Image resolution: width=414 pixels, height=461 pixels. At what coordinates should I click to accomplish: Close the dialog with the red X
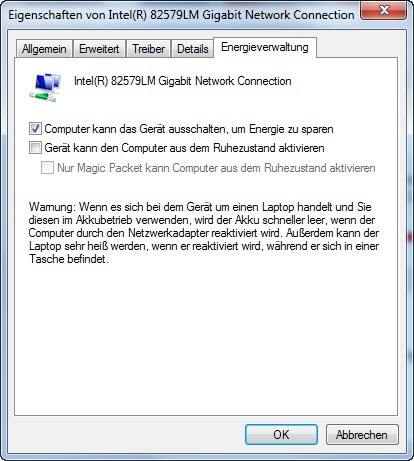383,11
